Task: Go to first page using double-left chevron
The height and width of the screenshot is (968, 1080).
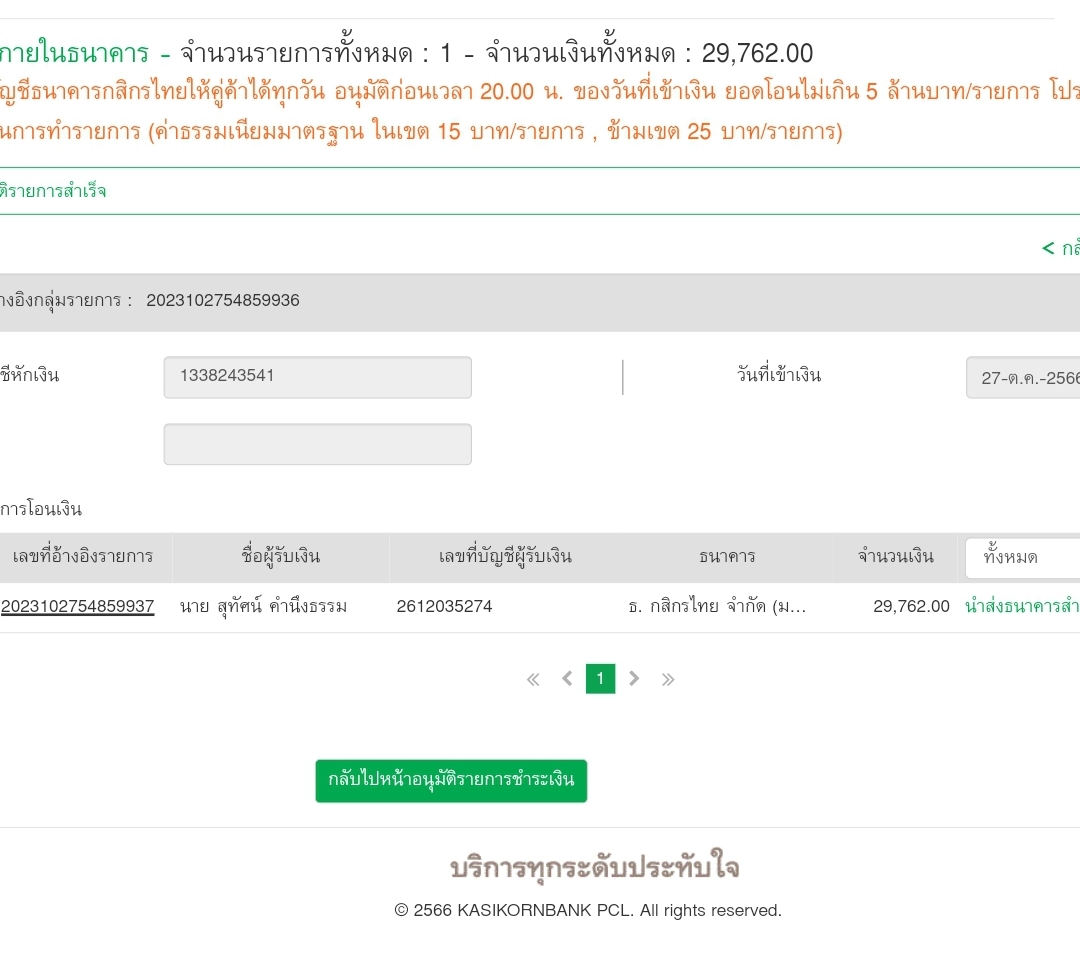Action: tap(533, 680)
